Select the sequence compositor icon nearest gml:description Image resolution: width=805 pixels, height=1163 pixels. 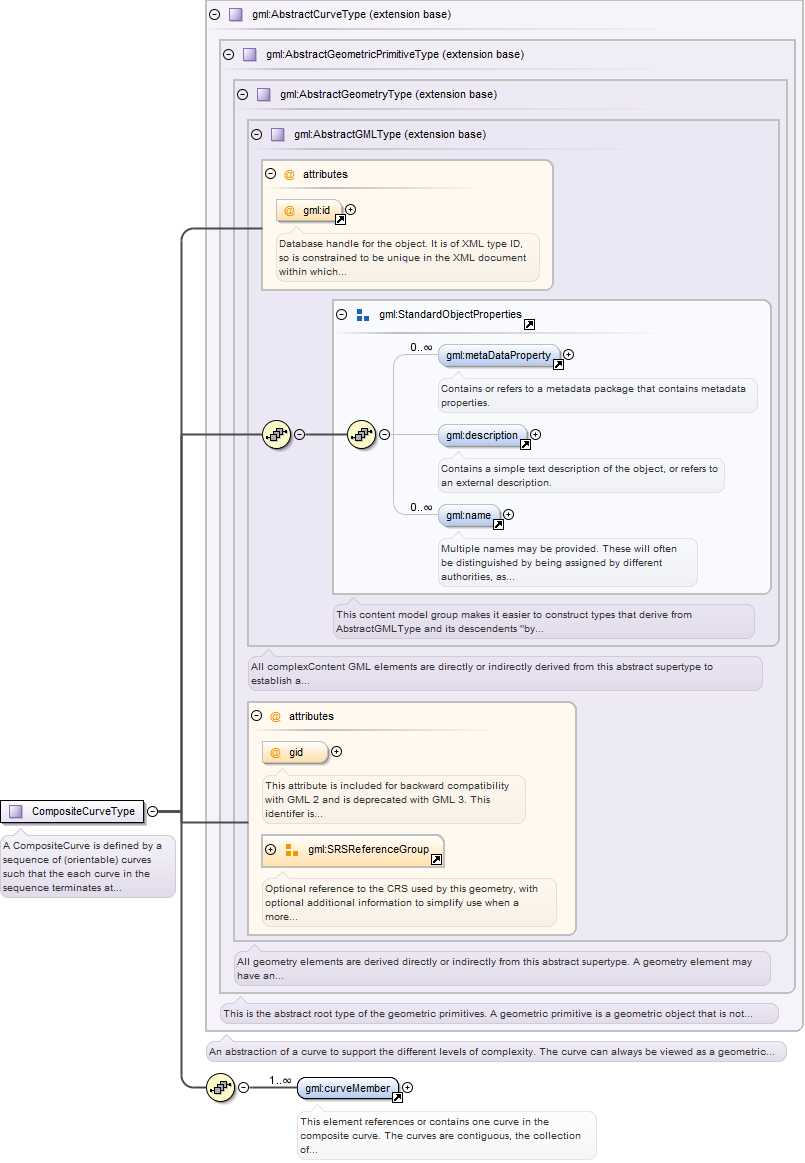[x=361, y=435]
